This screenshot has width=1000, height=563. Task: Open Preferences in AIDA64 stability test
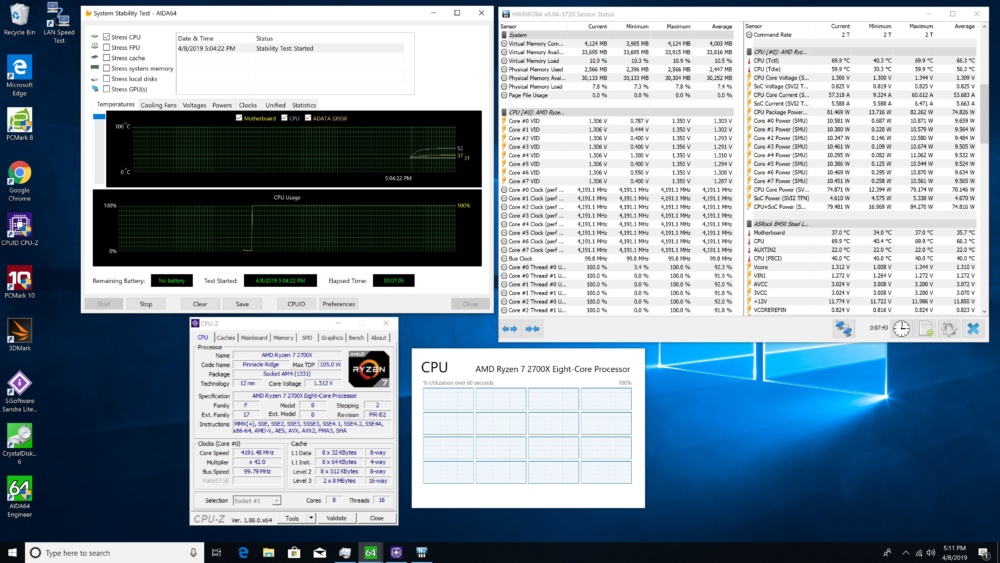tap(339, 304)
